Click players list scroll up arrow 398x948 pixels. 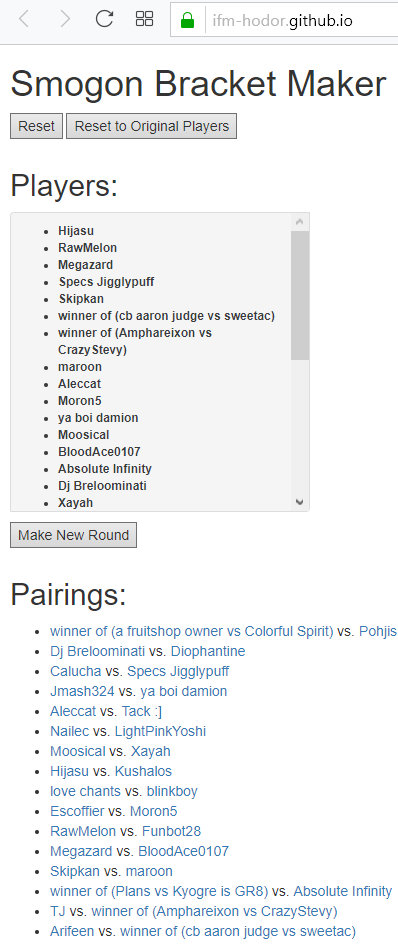click(x=299, y=222)
